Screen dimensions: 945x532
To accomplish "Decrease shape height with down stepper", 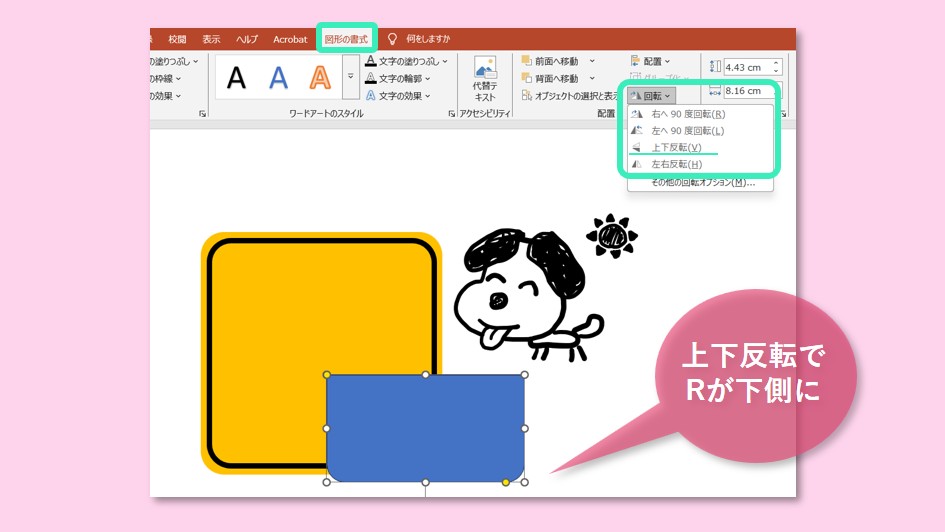I will point(776,71).
